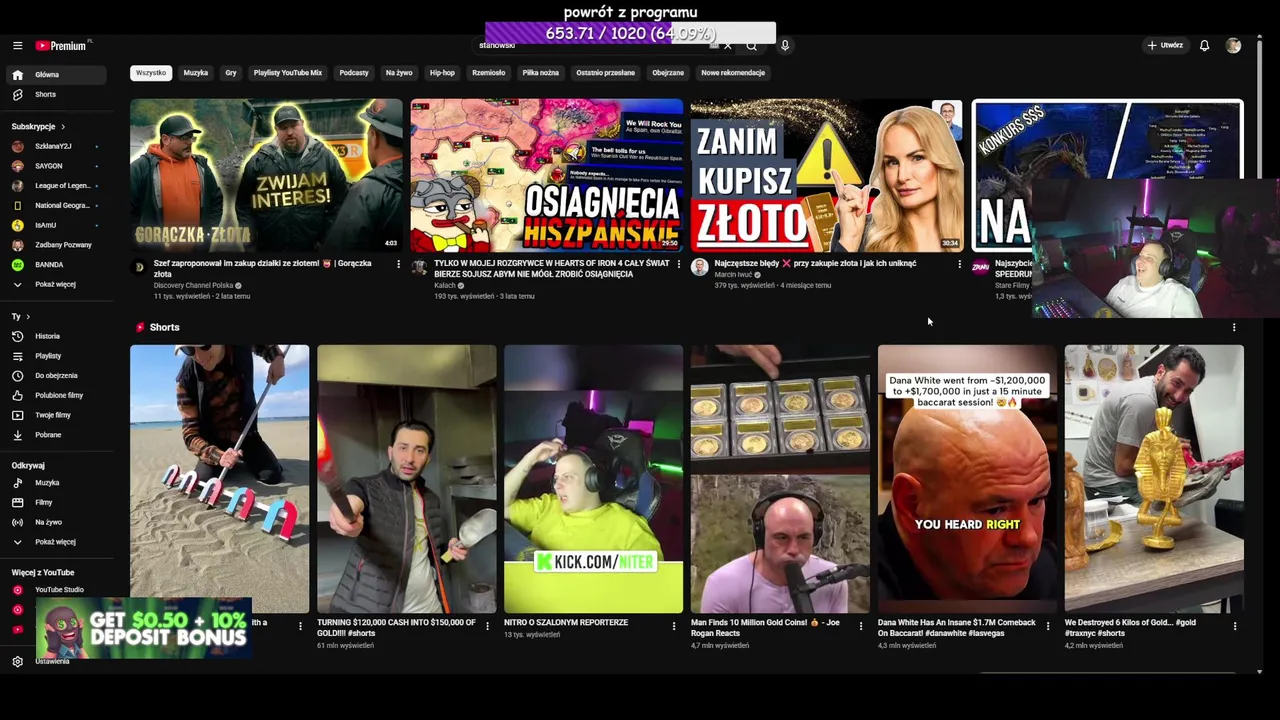Open kick.com/NITER short thumbnail
The image size is (1280, 720).
(594, 479)
